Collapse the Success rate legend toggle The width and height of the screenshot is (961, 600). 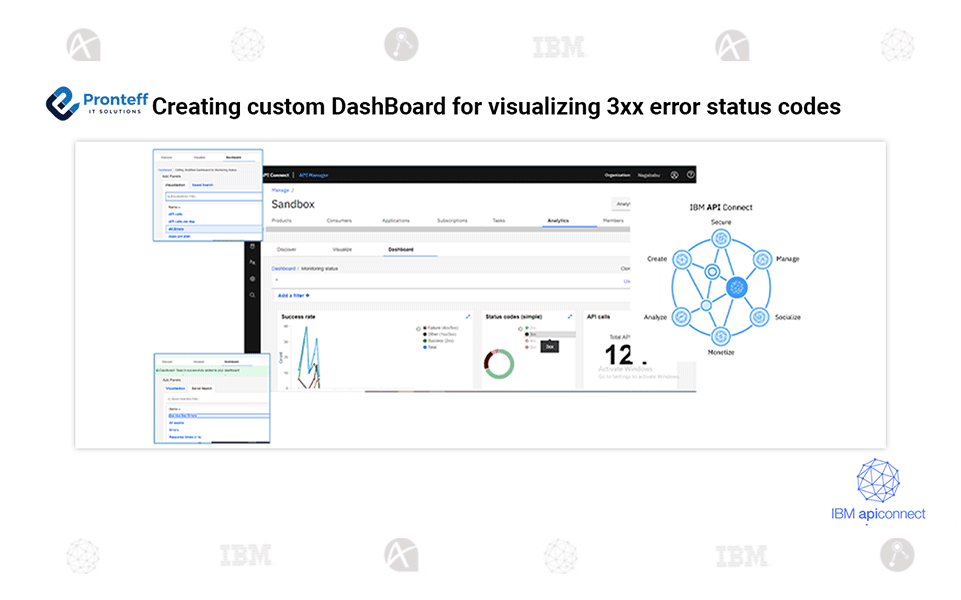pyautogui.click(x=417, y=328)
